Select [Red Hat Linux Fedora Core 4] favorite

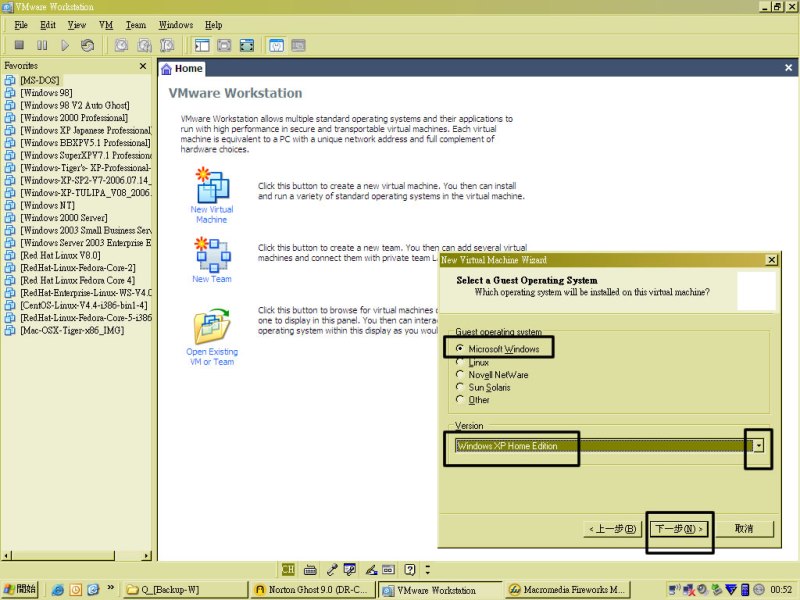78,280
